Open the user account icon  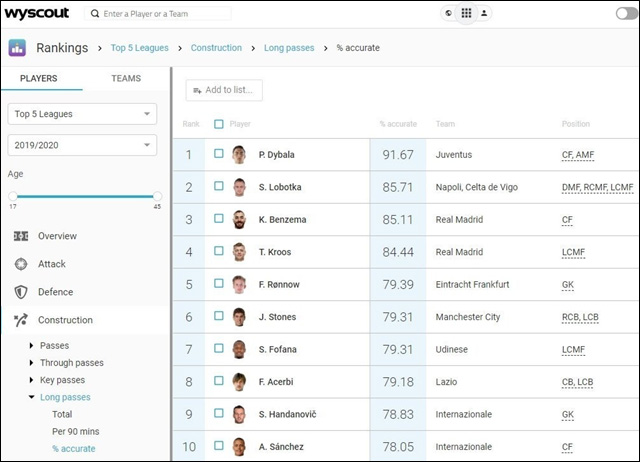(484, 14)
